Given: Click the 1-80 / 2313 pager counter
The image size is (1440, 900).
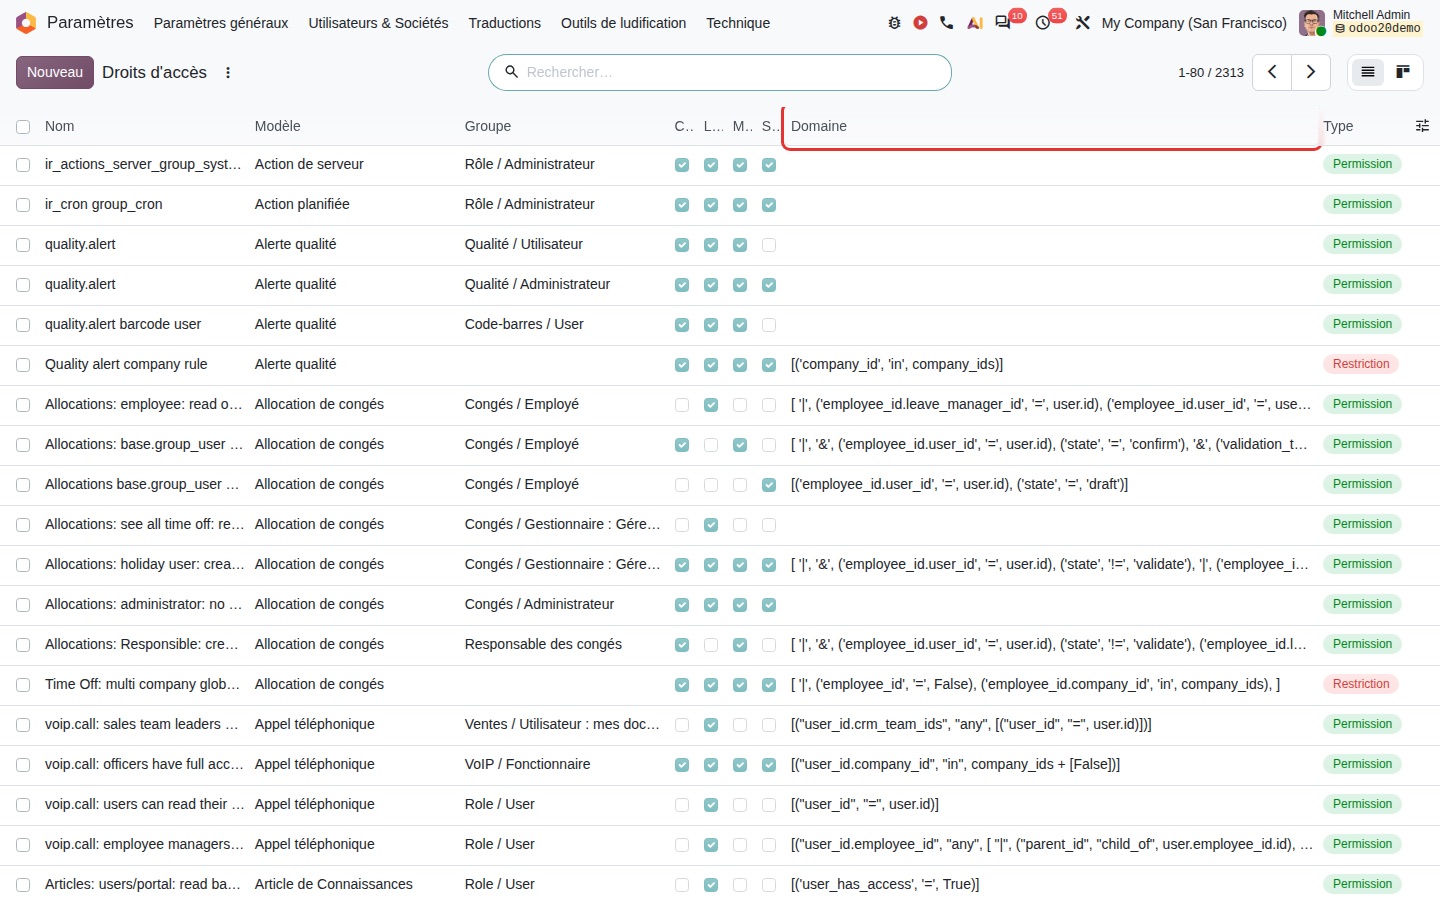Looking at the screenshot, I should point(1210,73).
